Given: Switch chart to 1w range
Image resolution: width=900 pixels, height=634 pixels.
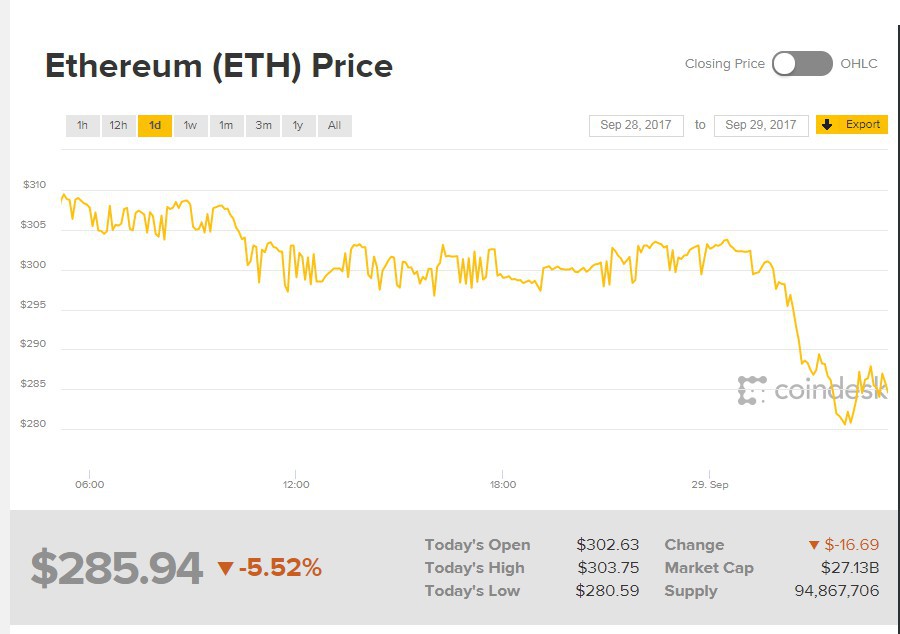Looking at the screenshot, I should (190, 126).
